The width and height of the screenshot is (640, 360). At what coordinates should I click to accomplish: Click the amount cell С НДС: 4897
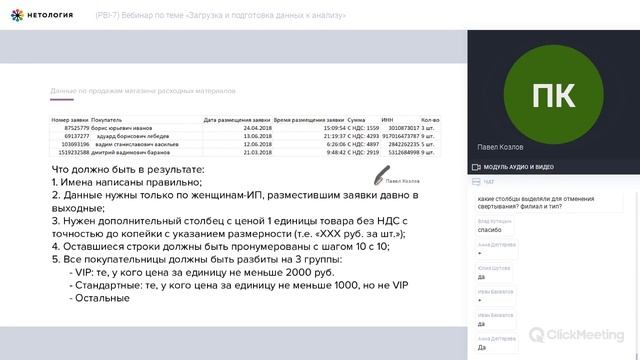coord(363,144)
